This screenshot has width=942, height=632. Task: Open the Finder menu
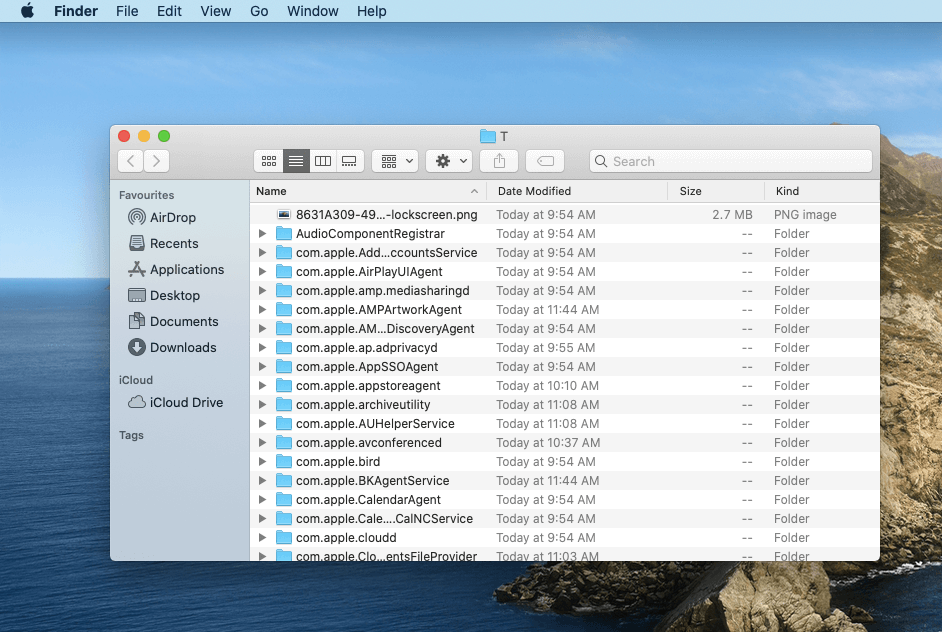click(76, 11)
